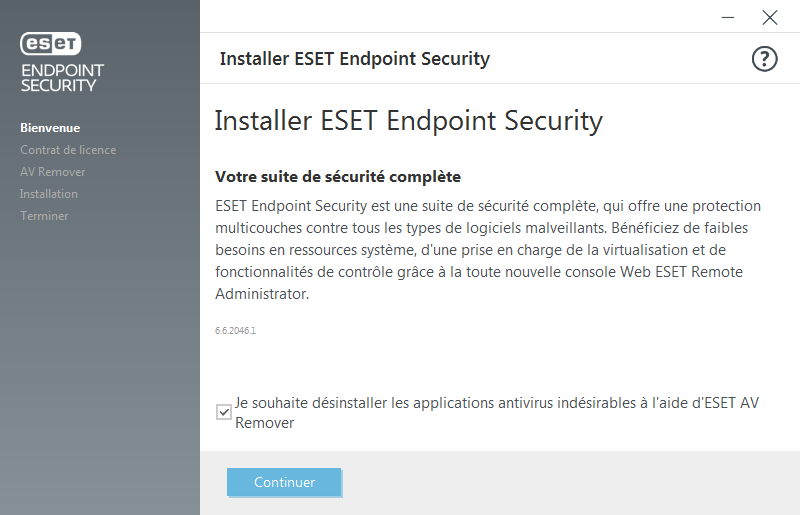Click 'Votre suite de sécurité complète' subheading
Viewport: 800px width, 515px height.
coord(338,177)
